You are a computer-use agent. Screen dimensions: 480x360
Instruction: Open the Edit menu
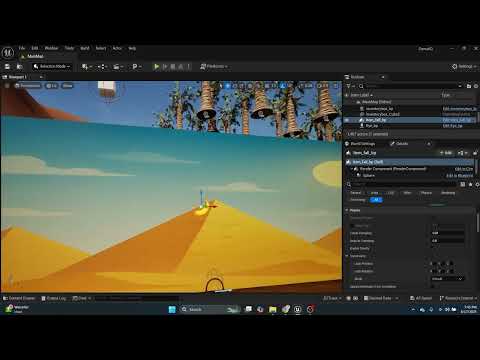click(x=35, y=48)
